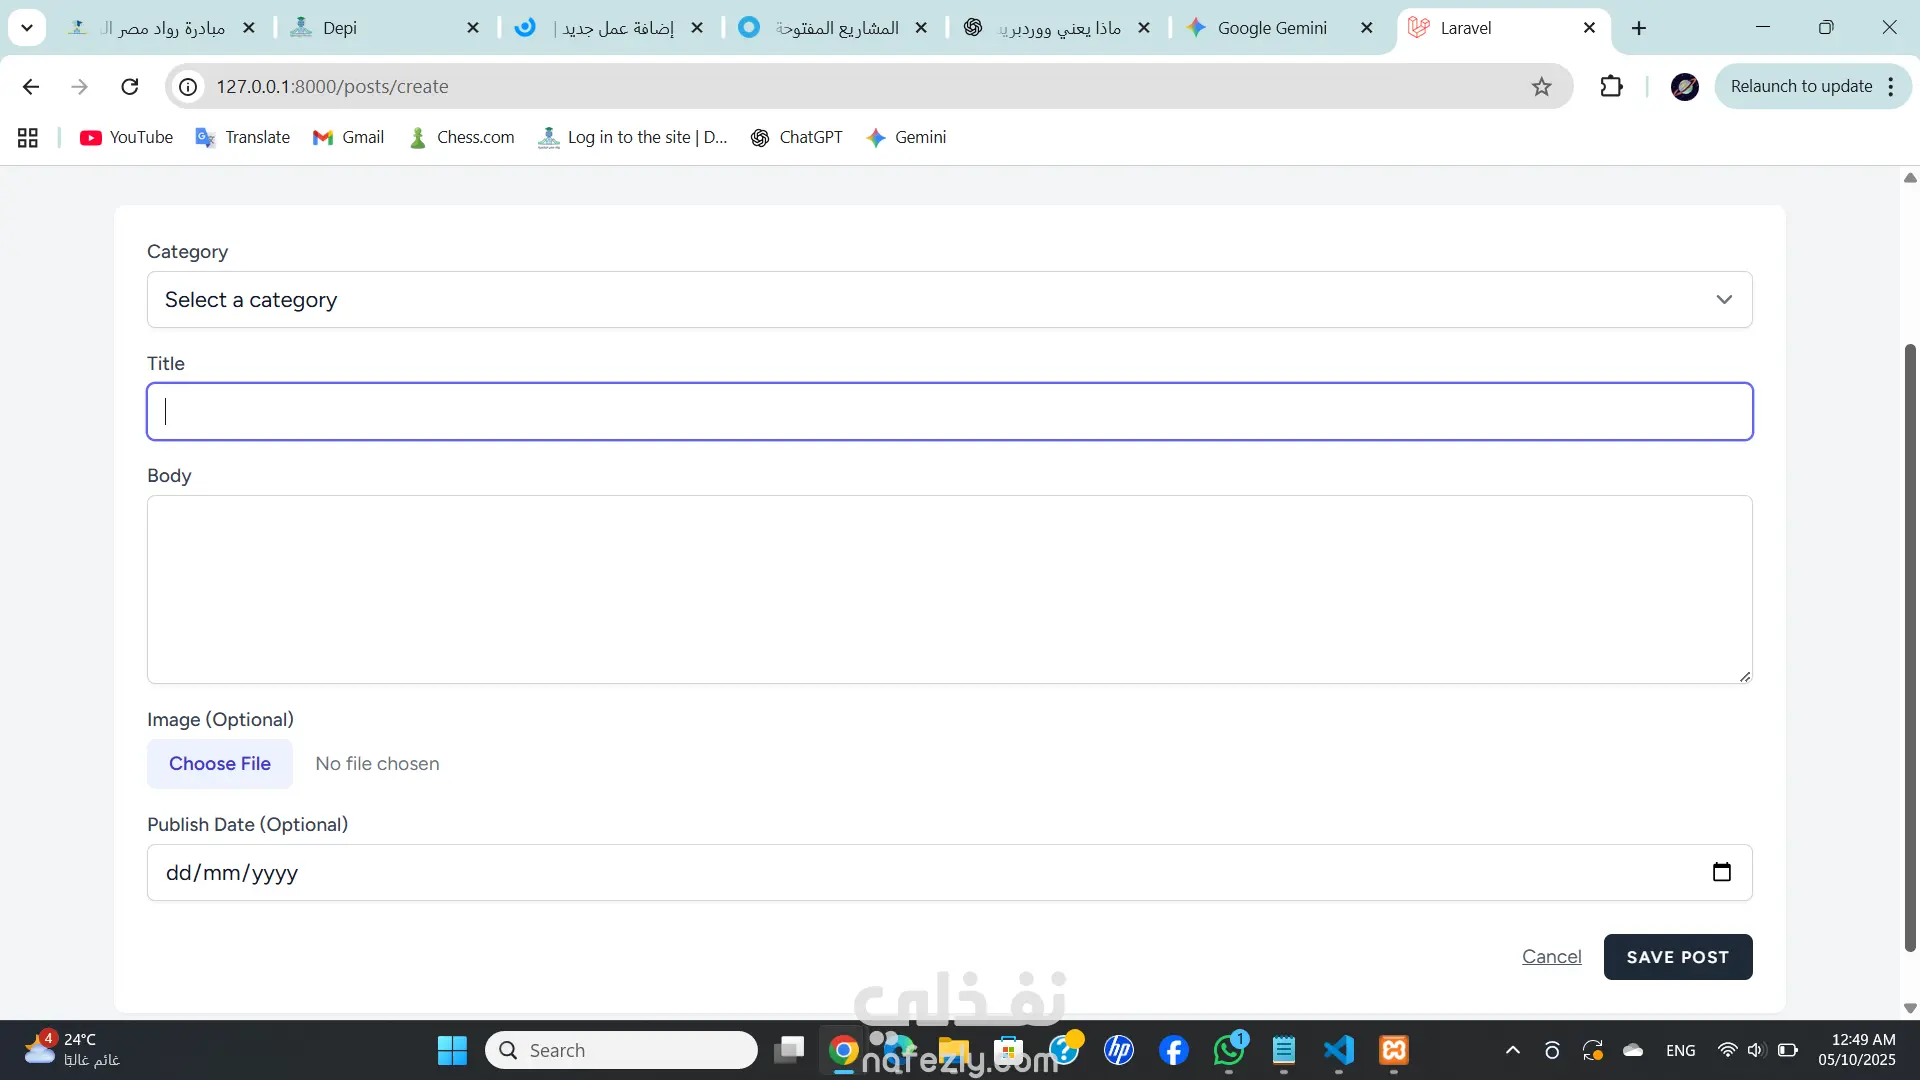Open XAMPP from the taskbar
This screenshot has width=1920, height=1080.
[x=1393, y=1050]
